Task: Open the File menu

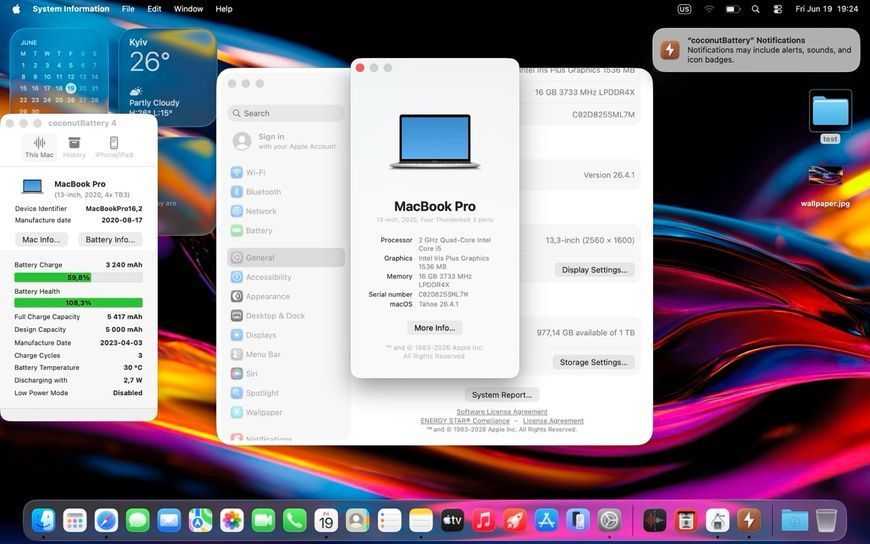Action: [x=128, y=9]
